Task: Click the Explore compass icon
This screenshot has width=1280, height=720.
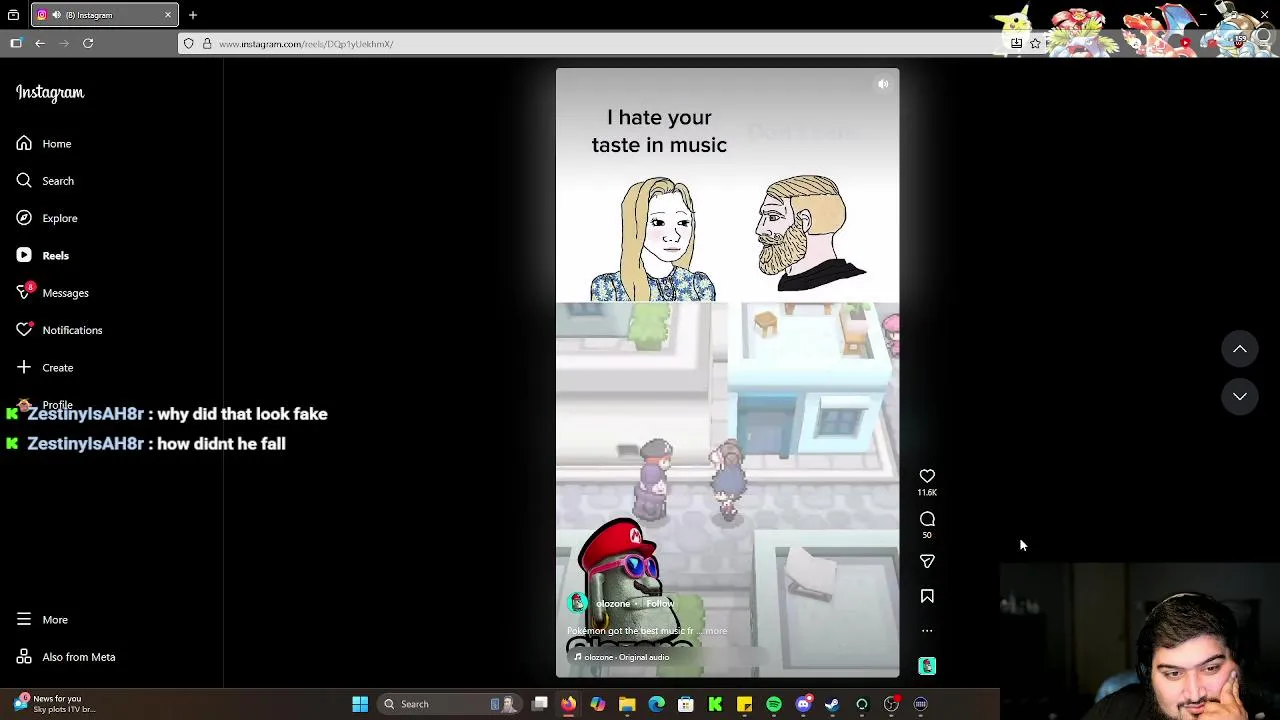Action: coord(24,218)
